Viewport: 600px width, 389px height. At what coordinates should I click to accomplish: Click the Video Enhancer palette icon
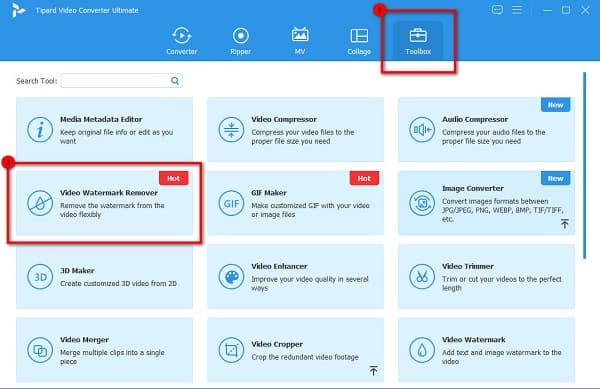tap(231, 277)
